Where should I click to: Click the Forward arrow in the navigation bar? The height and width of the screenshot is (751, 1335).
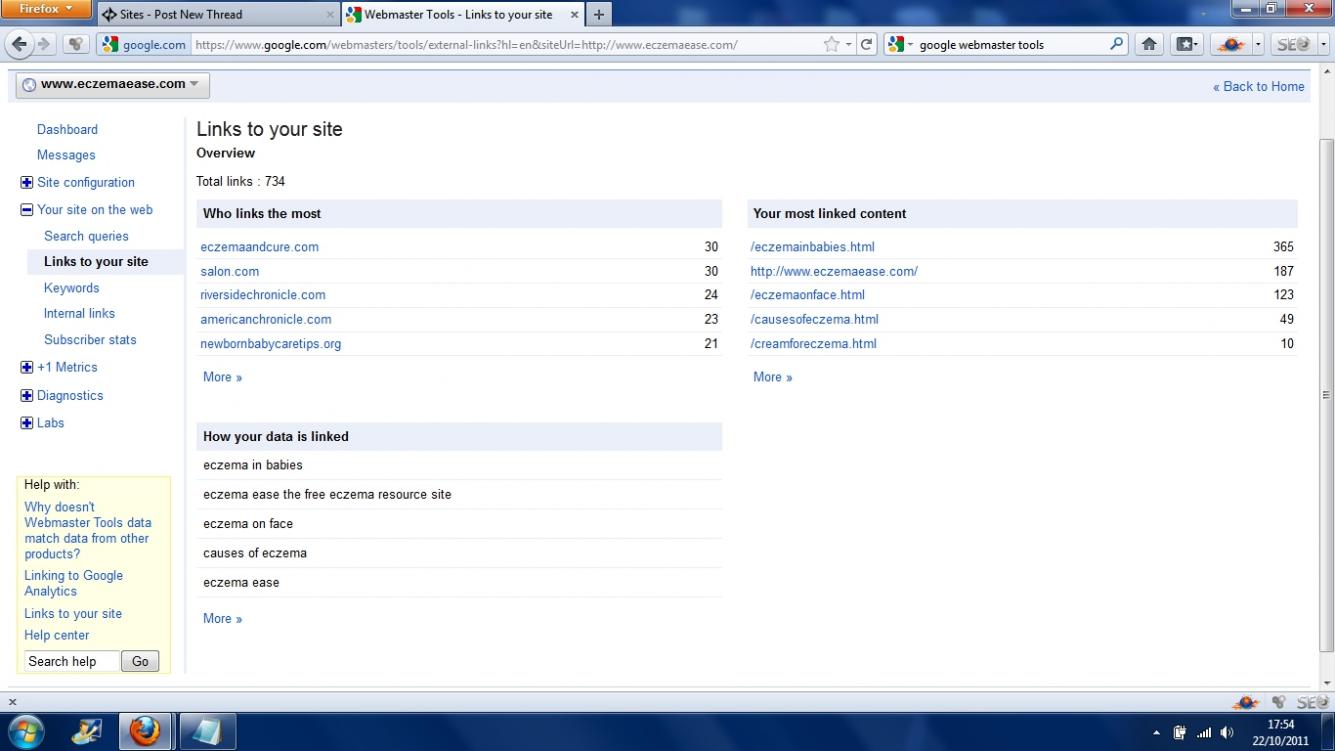pos(43,44)
